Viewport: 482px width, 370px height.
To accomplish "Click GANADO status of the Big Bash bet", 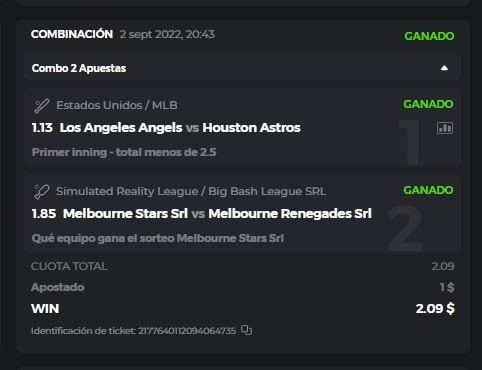I will (x=428, y=190).
